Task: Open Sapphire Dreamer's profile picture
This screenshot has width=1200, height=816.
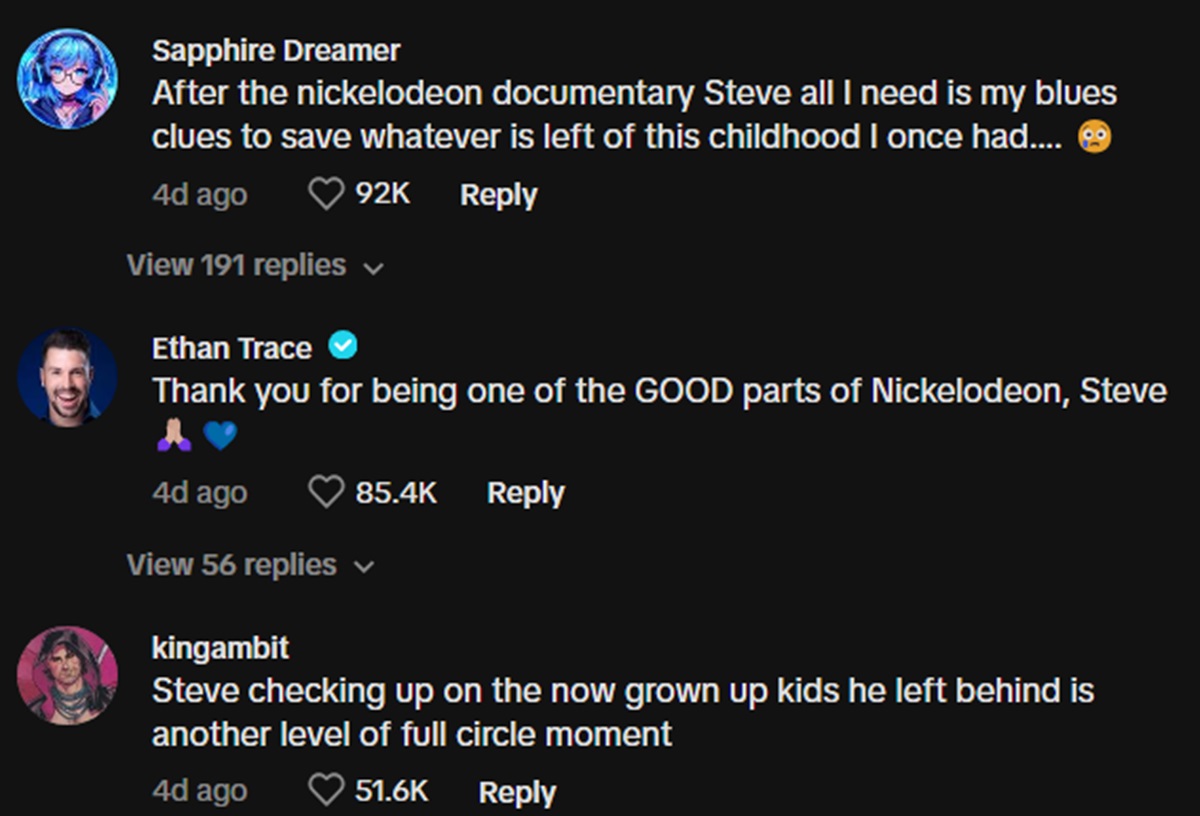Action: (68, 79)
